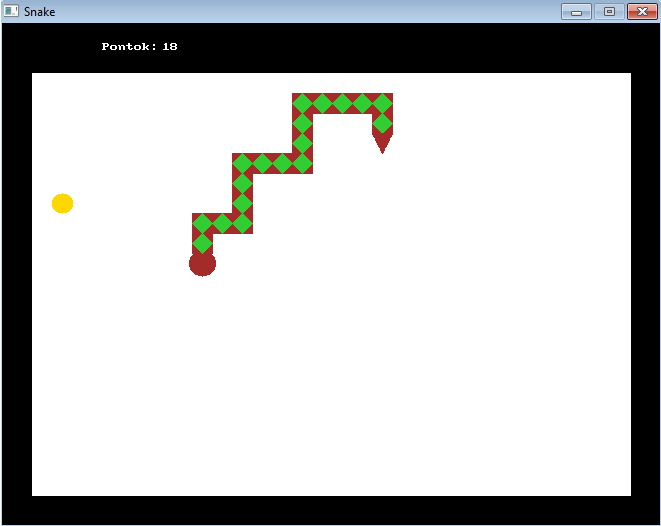Click the number 18 in the score
Screen dimensions: 661x526
[x=170, y=46]
